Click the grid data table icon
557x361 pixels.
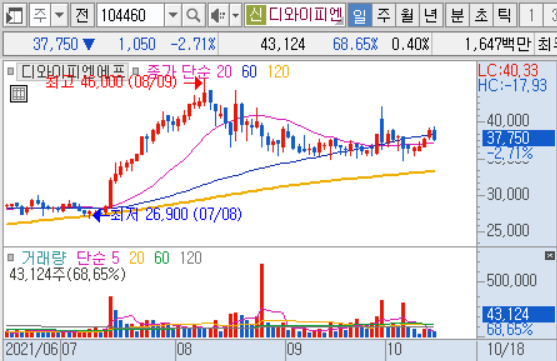click(18, 94)
